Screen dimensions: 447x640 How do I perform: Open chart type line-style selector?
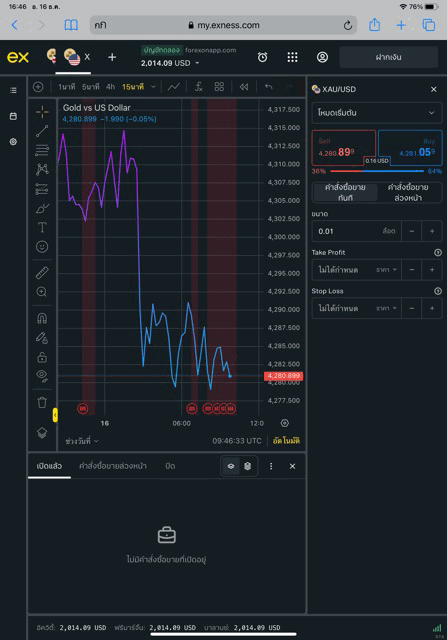click(x=173, y=87)
